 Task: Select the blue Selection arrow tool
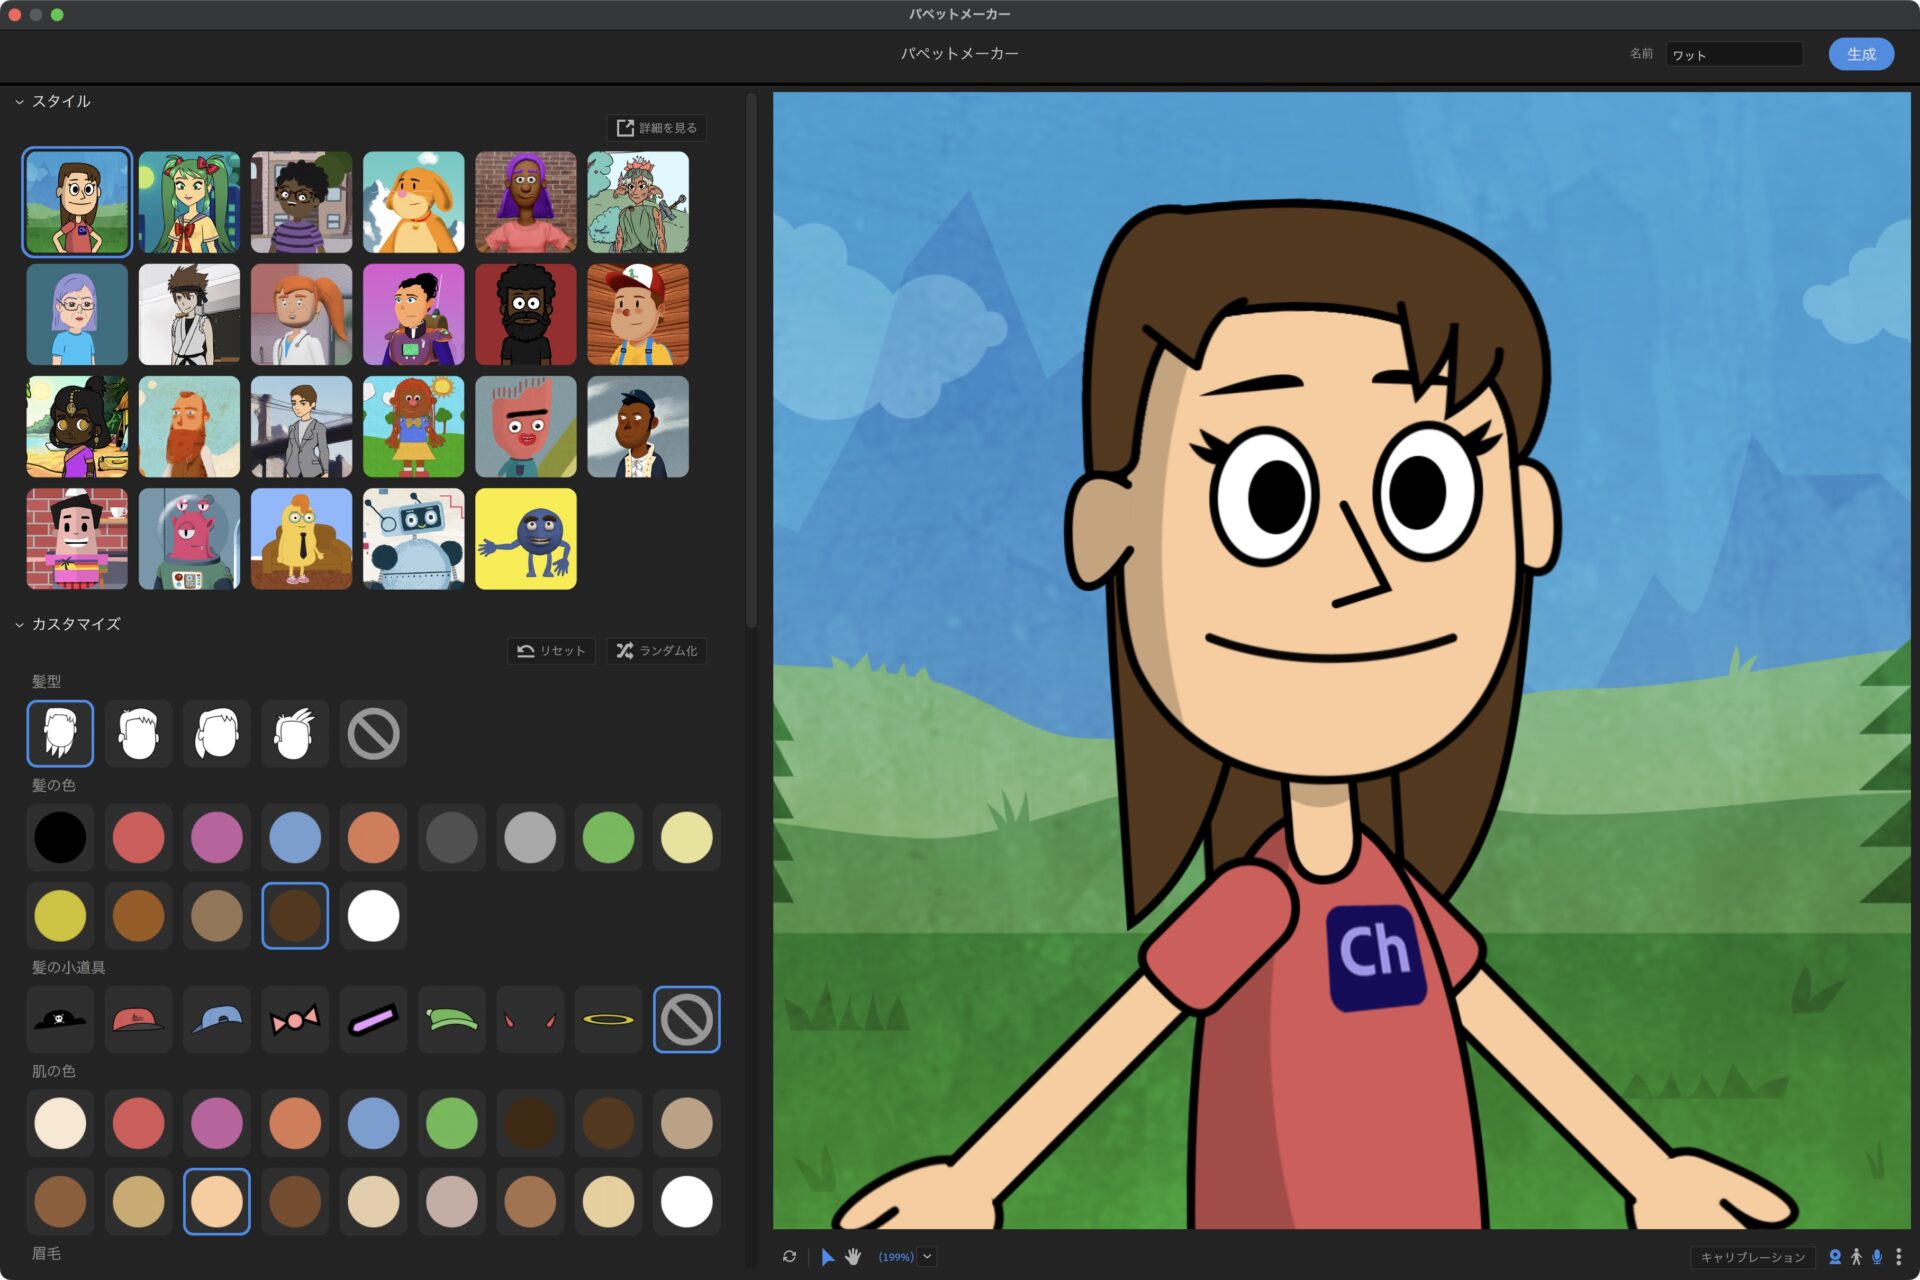828,1257
